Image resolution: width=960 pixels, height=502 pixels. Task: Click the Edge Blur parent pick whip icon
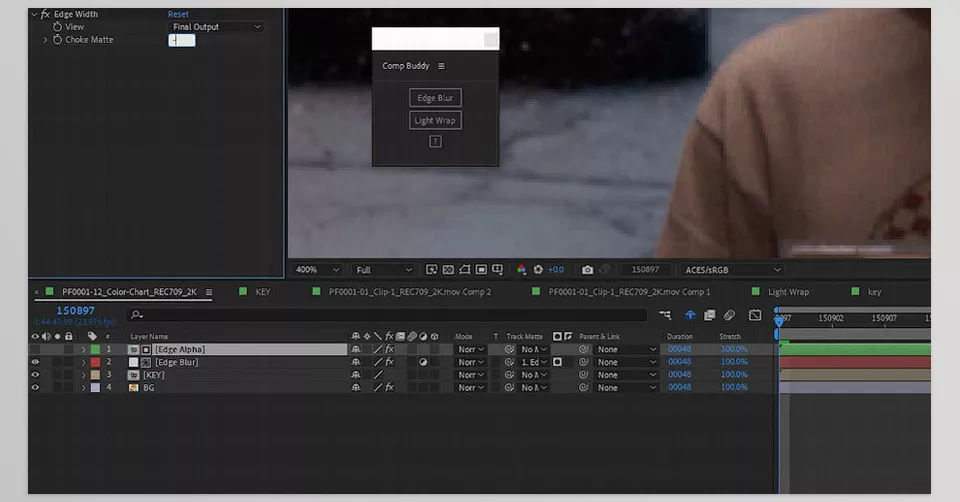point(583,362)
